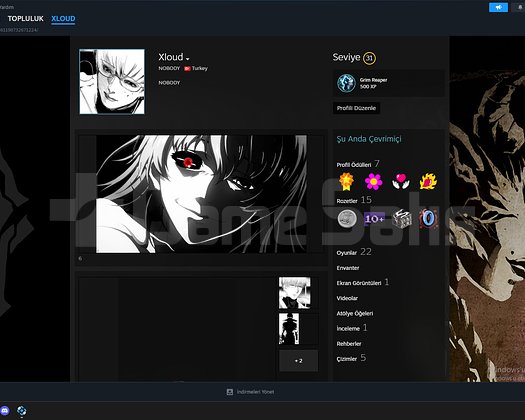Click the silver coin badge icon
Viewport: 525px width, 420px height.
347,219
